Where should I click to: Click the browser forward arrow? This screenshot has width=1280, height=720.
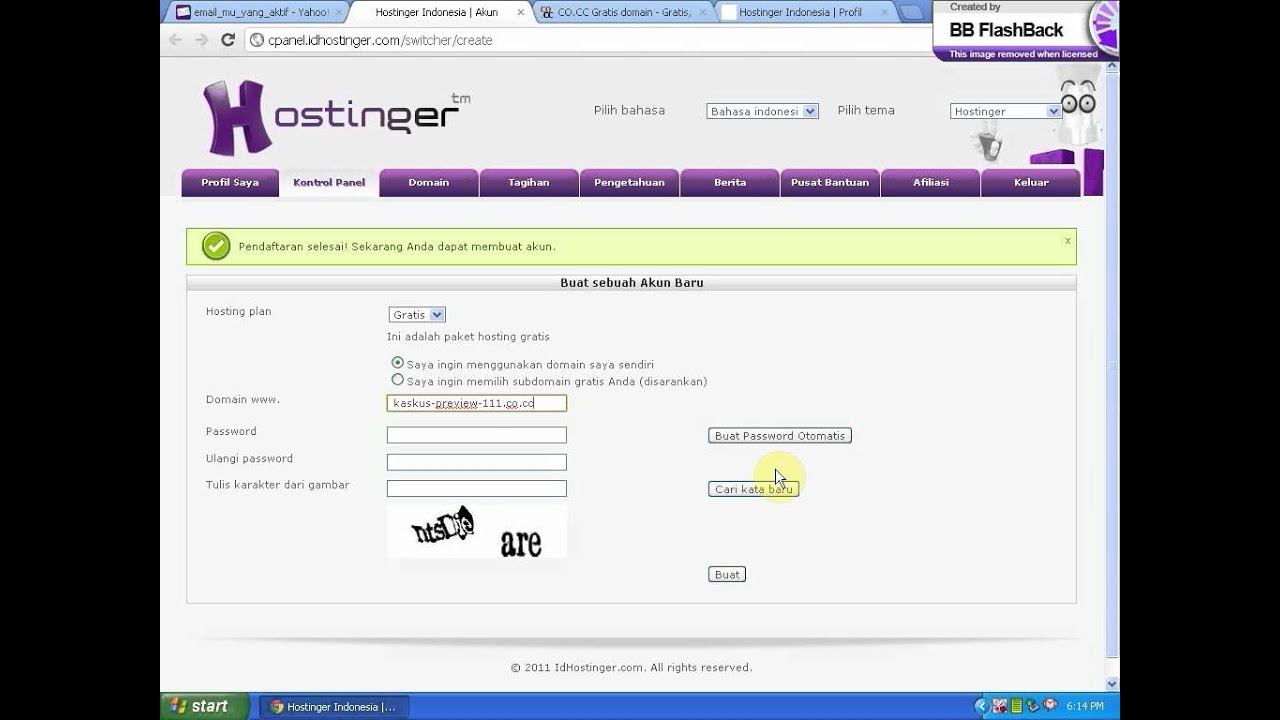(x=201, y=40)
